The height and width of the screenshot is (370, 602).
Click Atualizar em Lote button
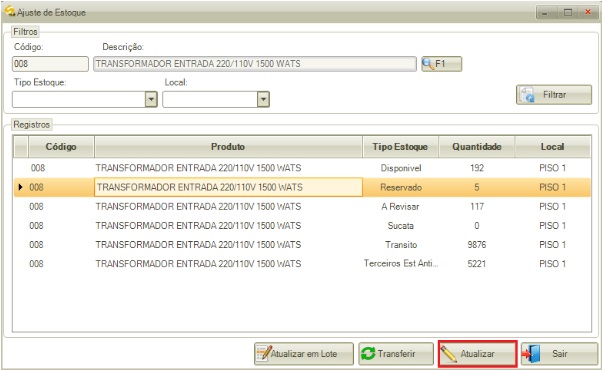point(304,353)
